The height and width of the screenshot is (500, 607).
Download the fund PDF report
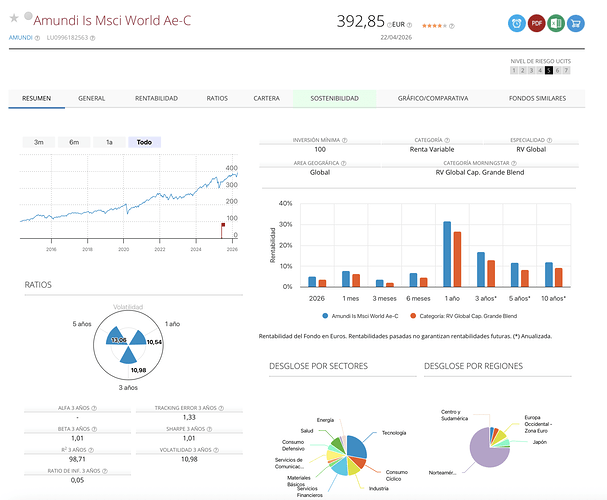[536, 24]
